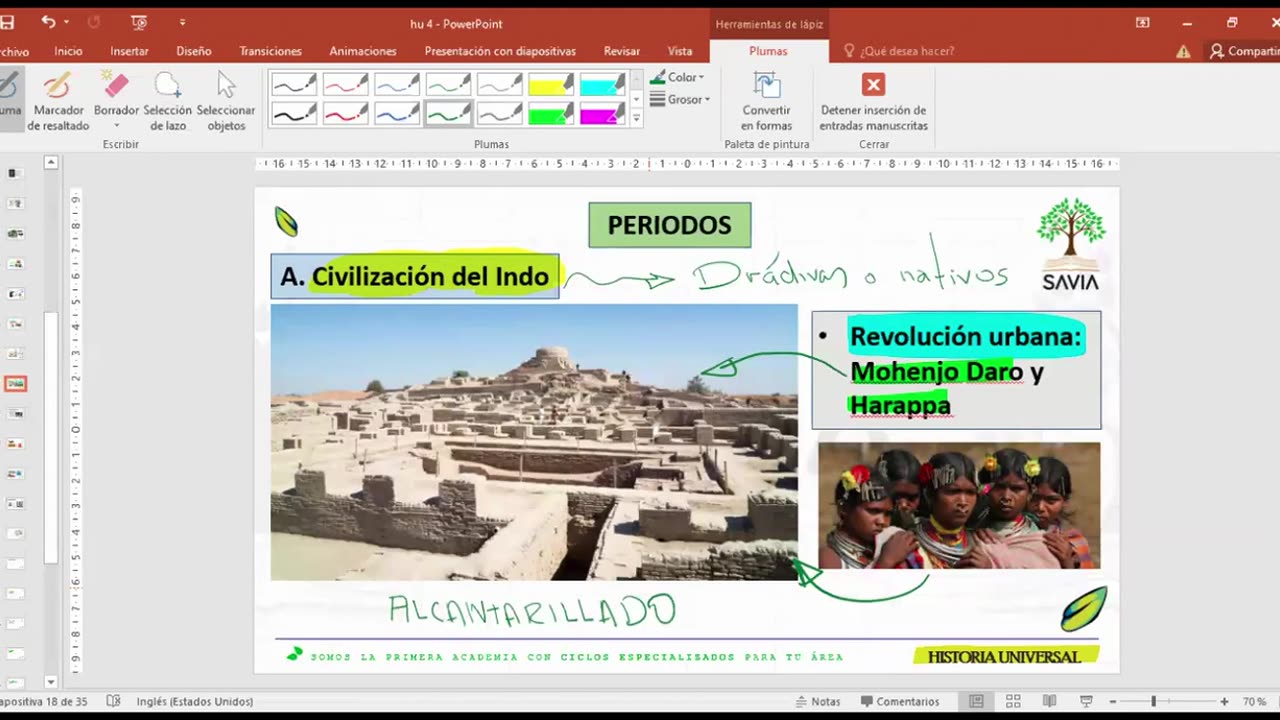Pick the Seleccionar objetos arrow tool

point(226,101)
